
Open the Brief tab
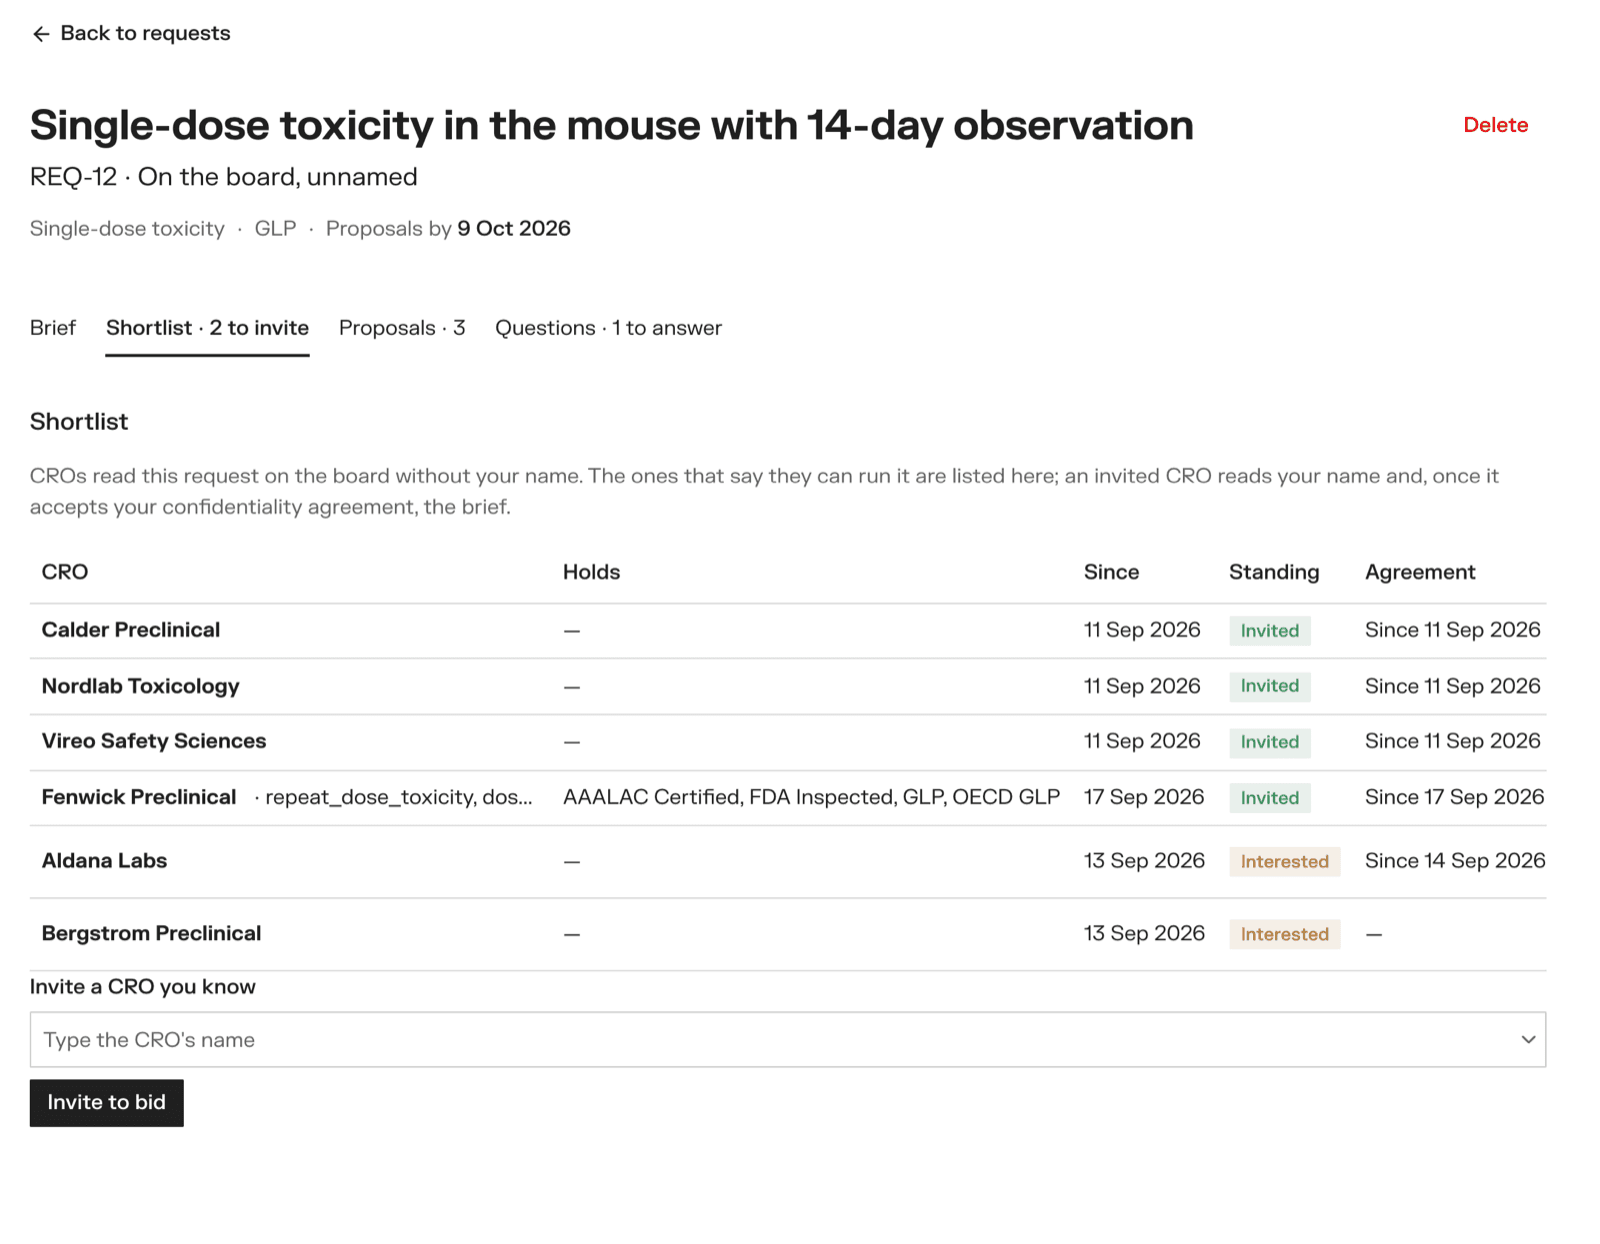coord(53,328)
